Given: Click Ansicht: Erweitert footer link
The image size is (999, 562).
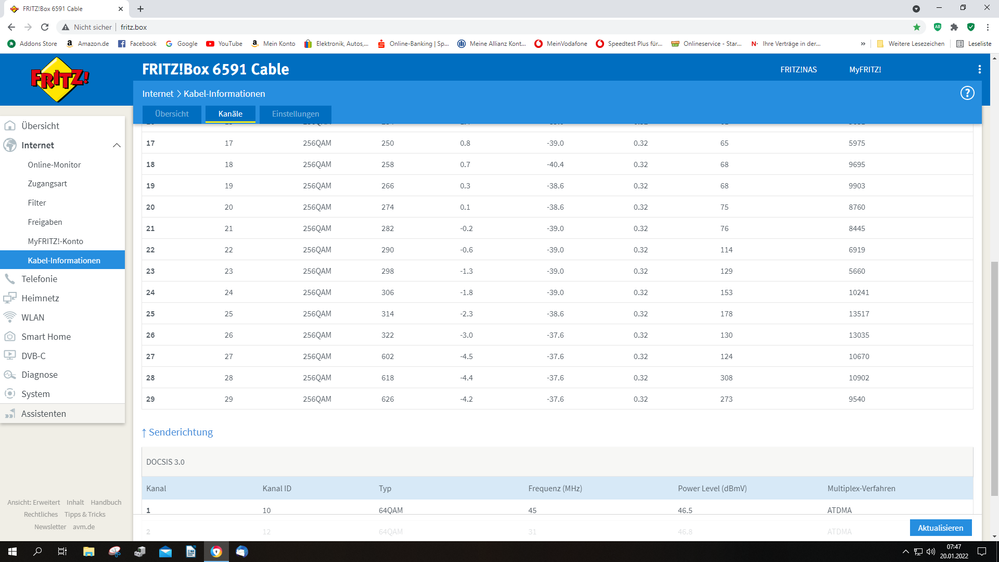Looking at the screenshot, I should (33, 502).
